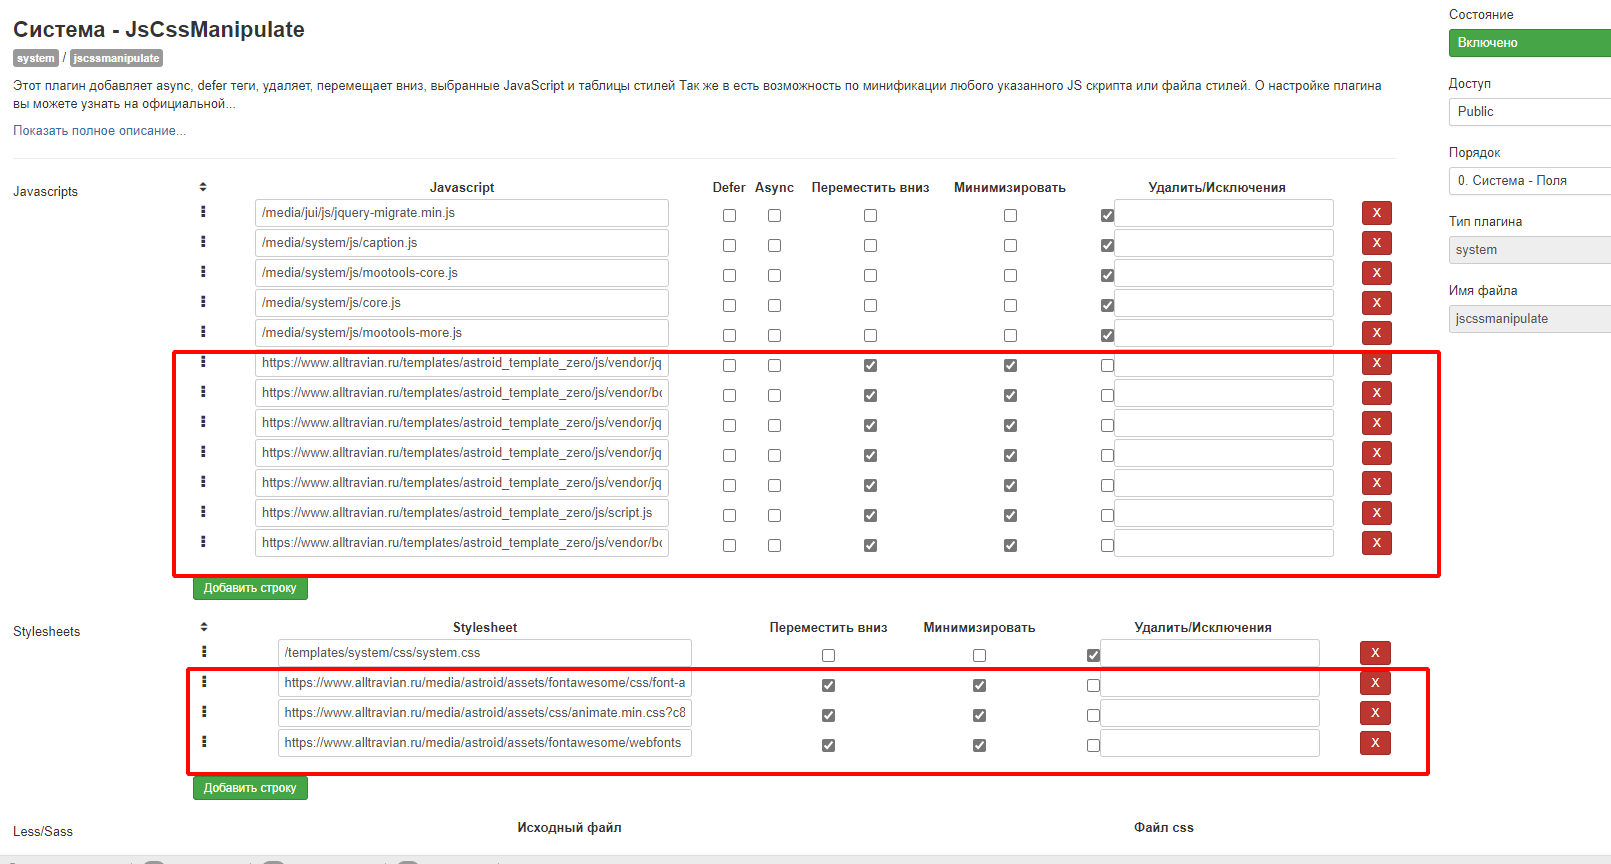Open the Доступ dropdown showing Public
This screenshot has width=1611, height=864.
click(x=1529, y=112)
